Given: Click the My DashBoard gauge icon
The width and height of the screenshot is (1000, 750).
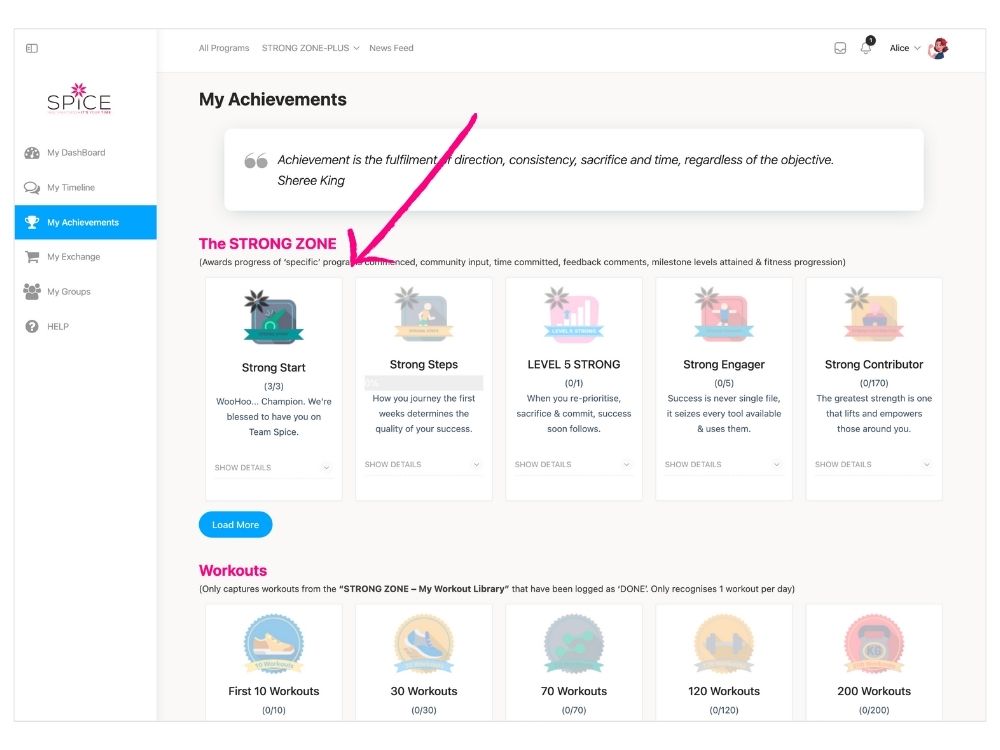Looking at the screenshot, I should coord(32,153).
